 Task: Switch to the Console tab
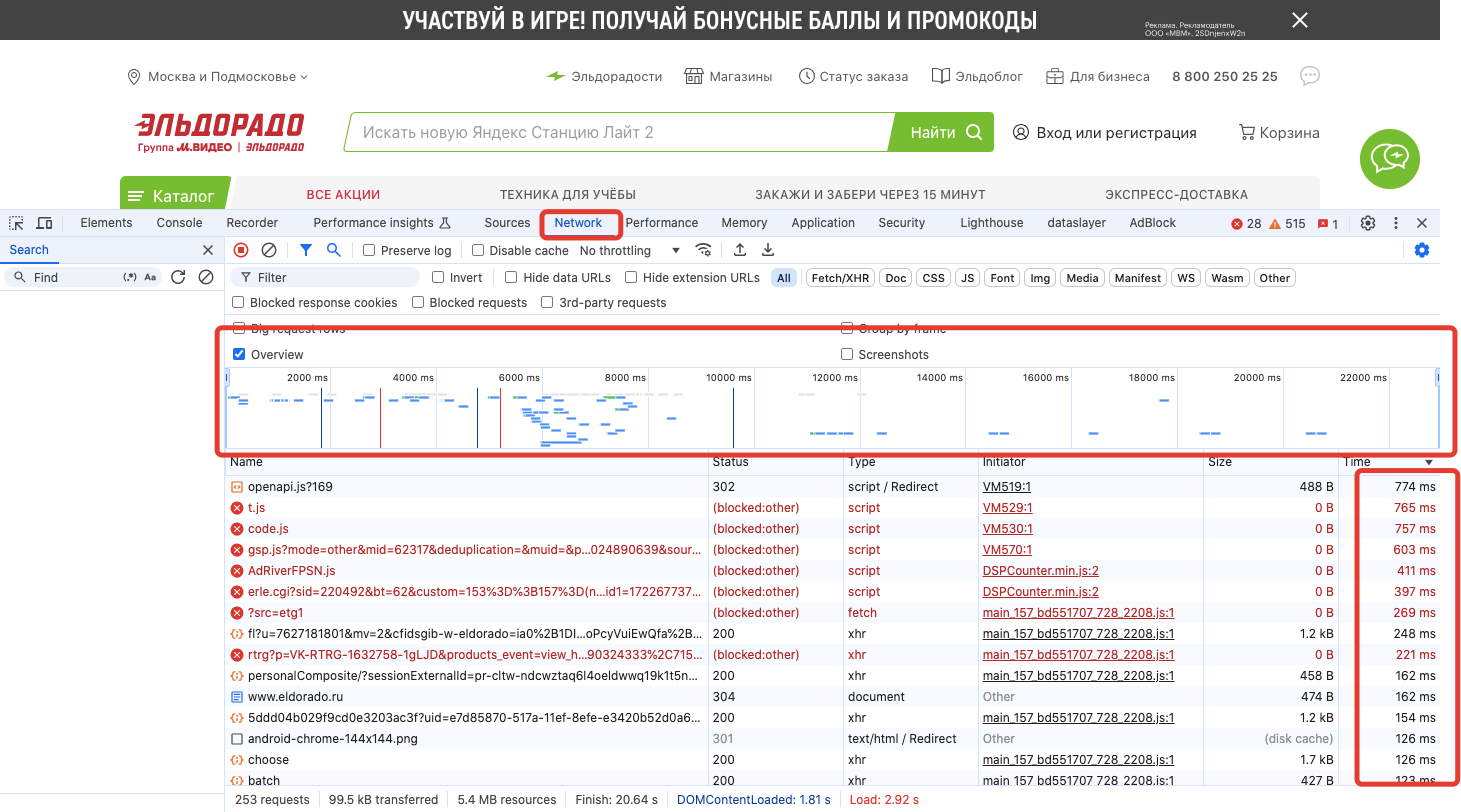tap(179, 223)
